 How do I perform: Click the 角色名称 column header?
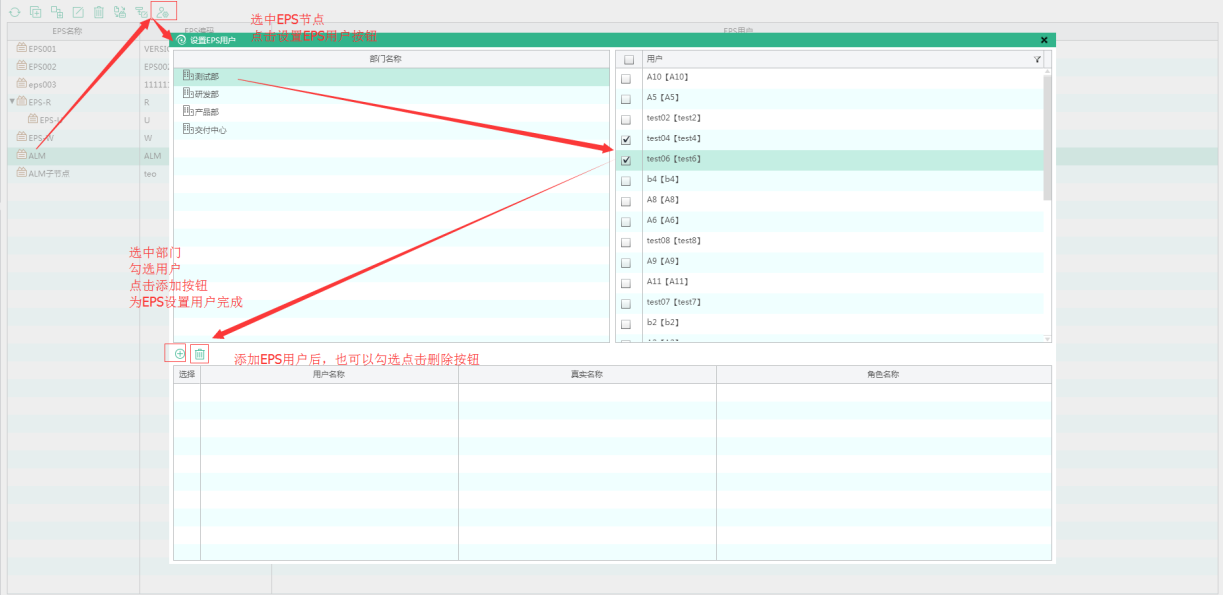pos(883,374)
